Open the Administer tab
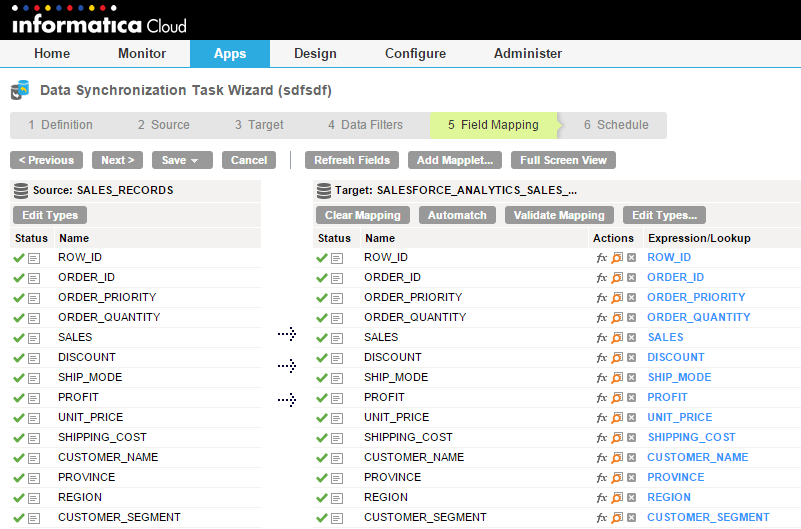This screenshot has height=529, width=801. [x=528, y=54]
